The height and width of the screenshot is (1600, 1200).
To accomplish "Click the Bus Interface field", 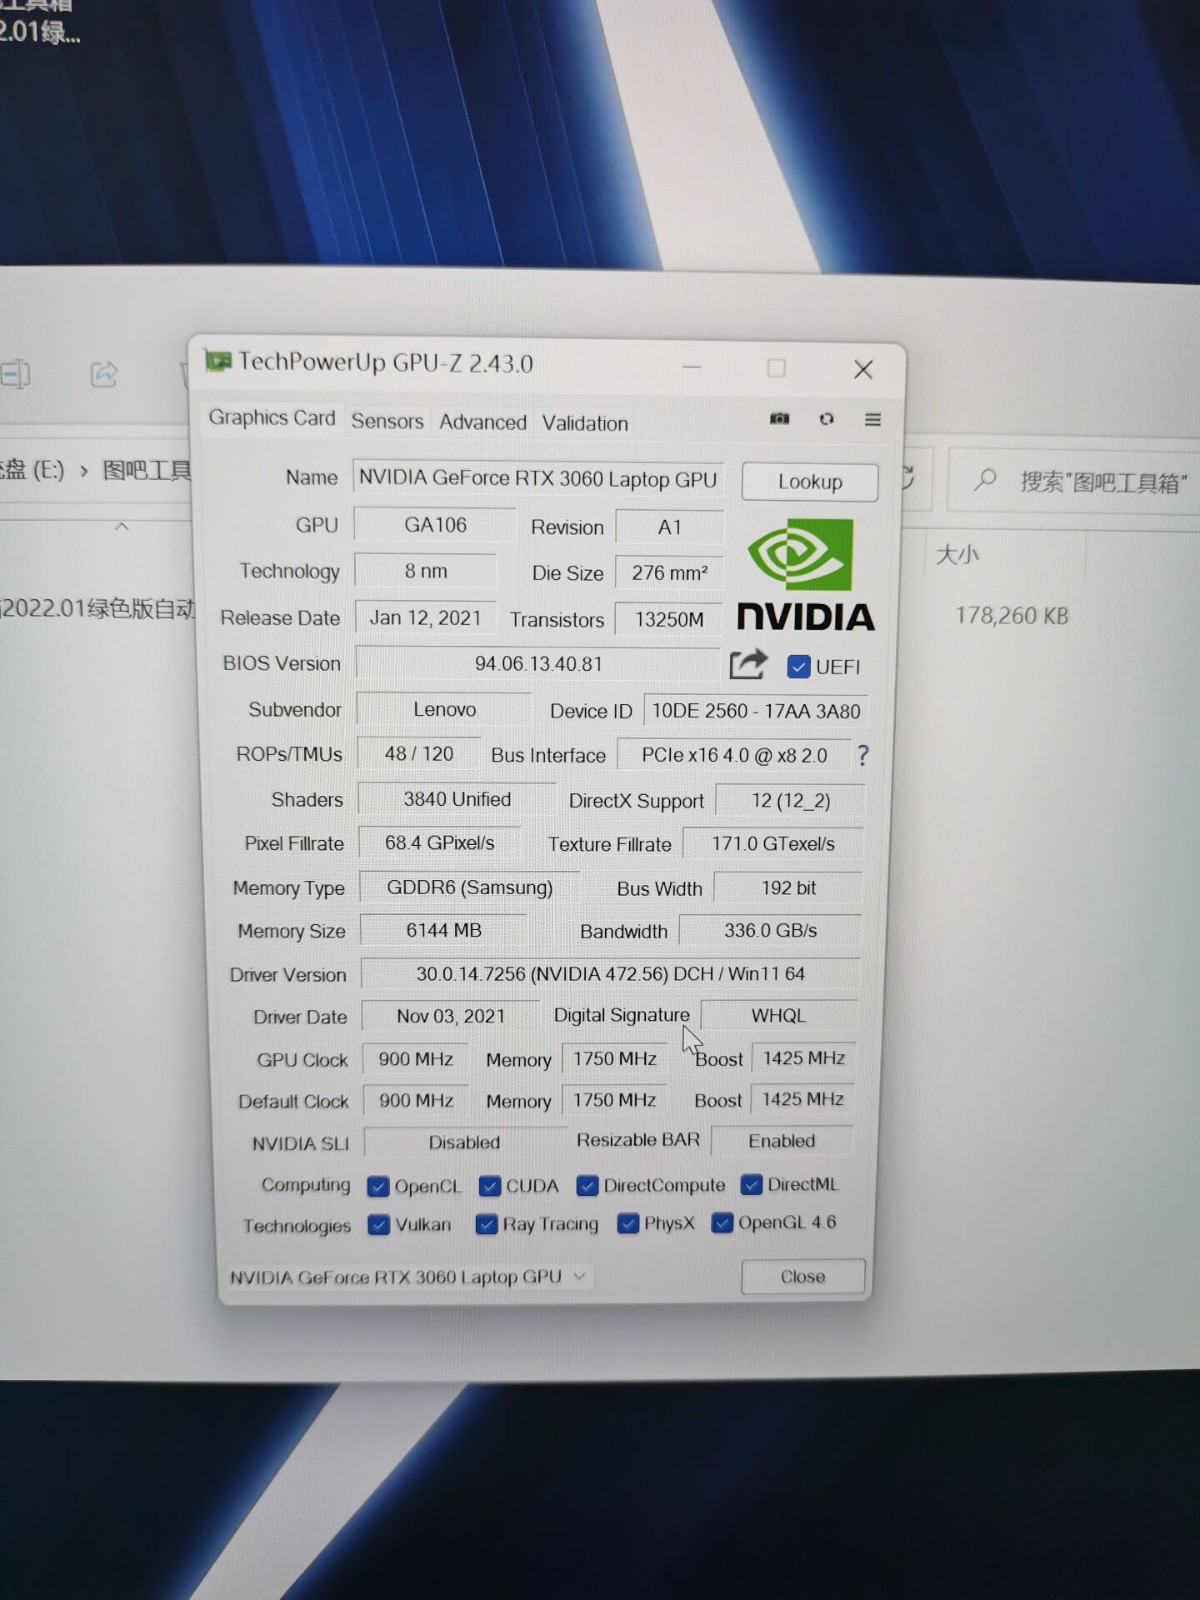I will point(734,755).
